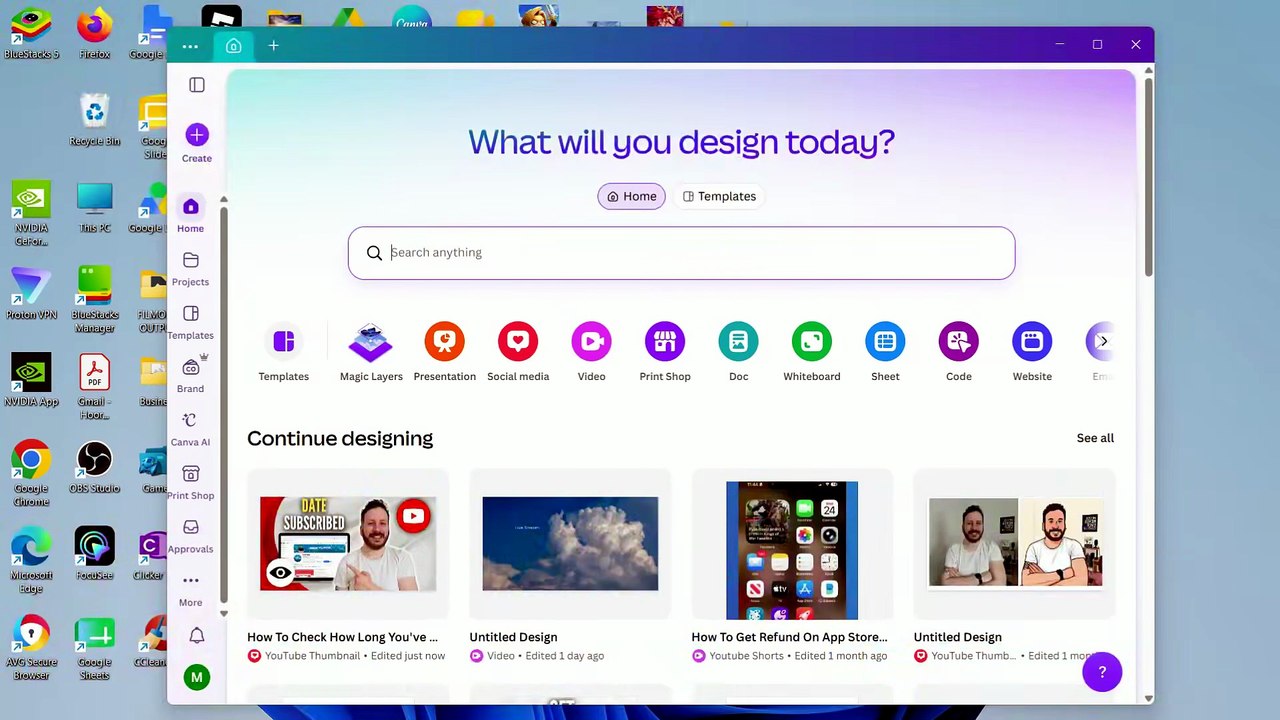Click the purple Create plus button
This screenshot has width=1280, height=720.
[x=197, y=135]
